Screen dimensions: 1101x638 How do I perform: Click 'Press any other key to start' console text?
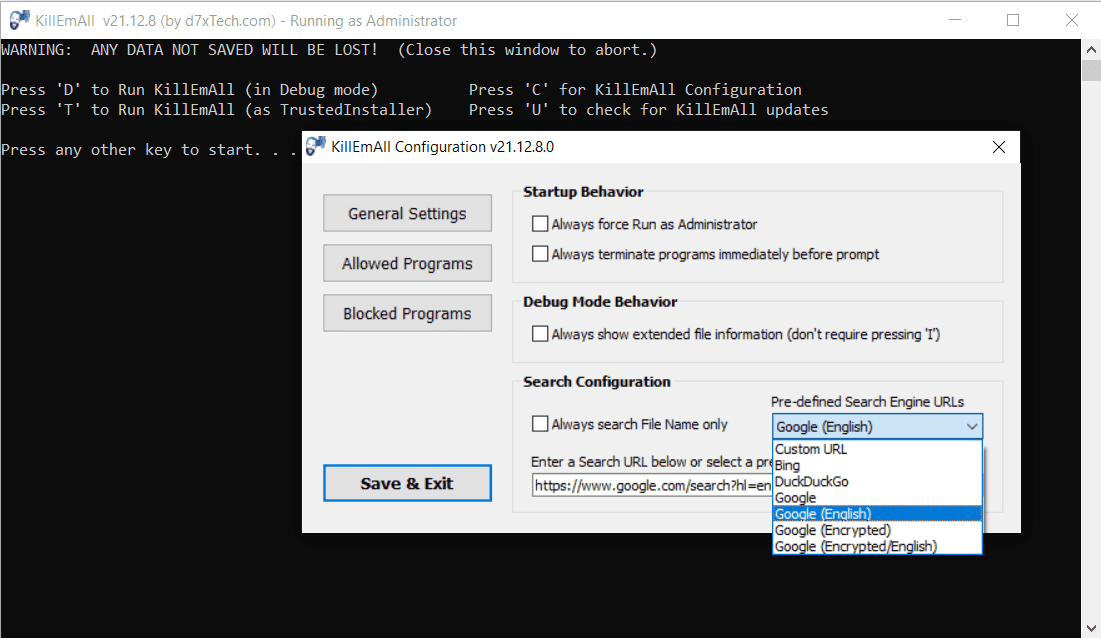coord(149,149)
